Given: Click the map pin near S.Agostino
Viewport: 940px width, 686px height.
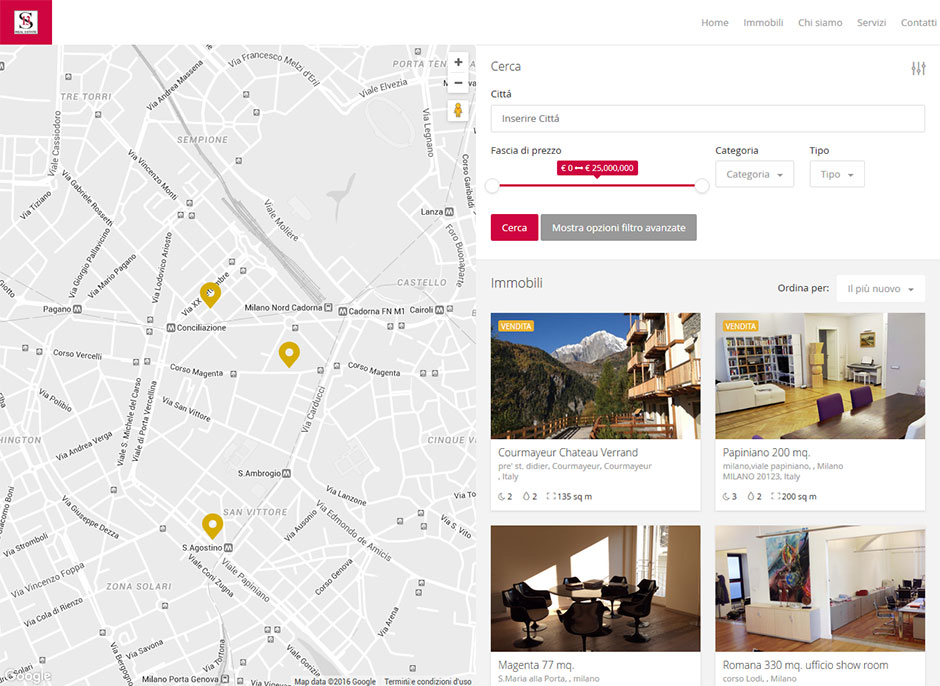Looking at the screenshot, I should pos(212,525).
